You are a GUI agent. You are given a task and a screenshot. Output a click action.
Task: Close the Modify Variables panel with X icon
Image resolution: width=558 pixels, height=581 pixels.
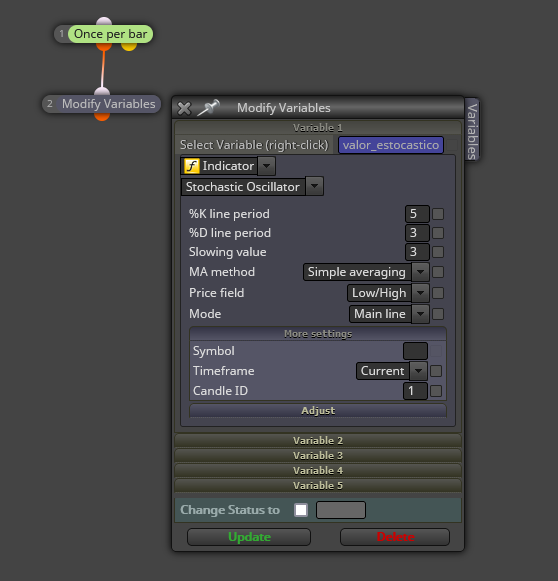184,109
